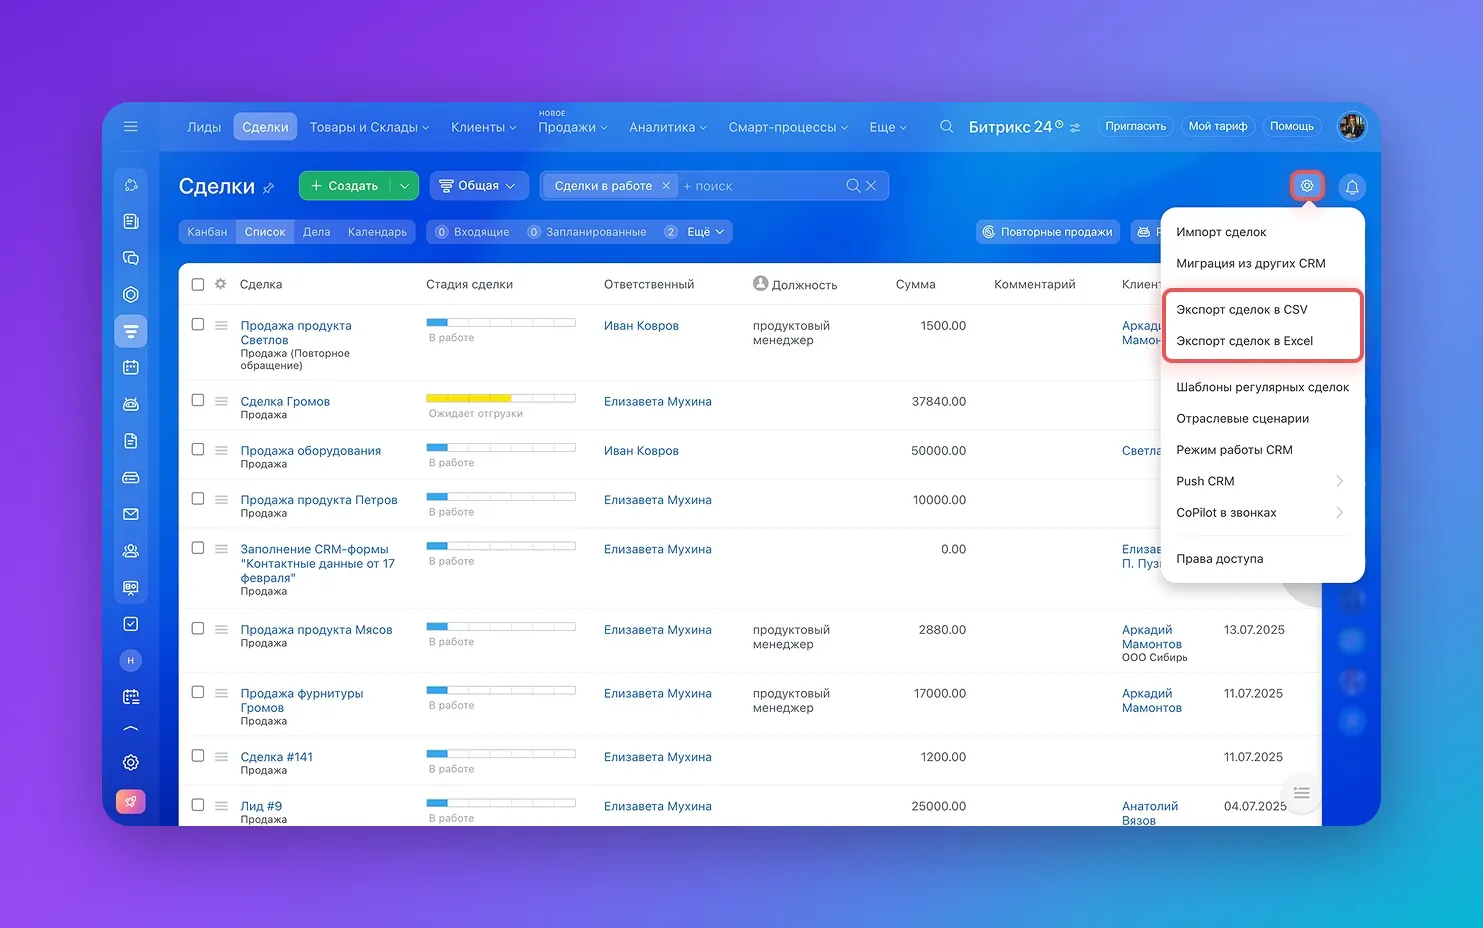Viewport: 1483px width, 928px height.
Task: Open the mail envelope icon in the left sidebar
Action: click(x=131, y=514)
